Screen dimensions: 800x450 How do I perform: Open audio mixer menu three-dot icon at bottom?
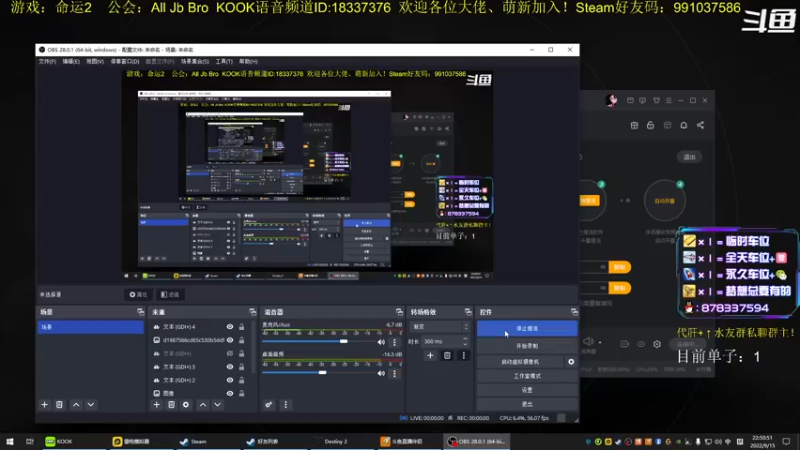(286, 405)
